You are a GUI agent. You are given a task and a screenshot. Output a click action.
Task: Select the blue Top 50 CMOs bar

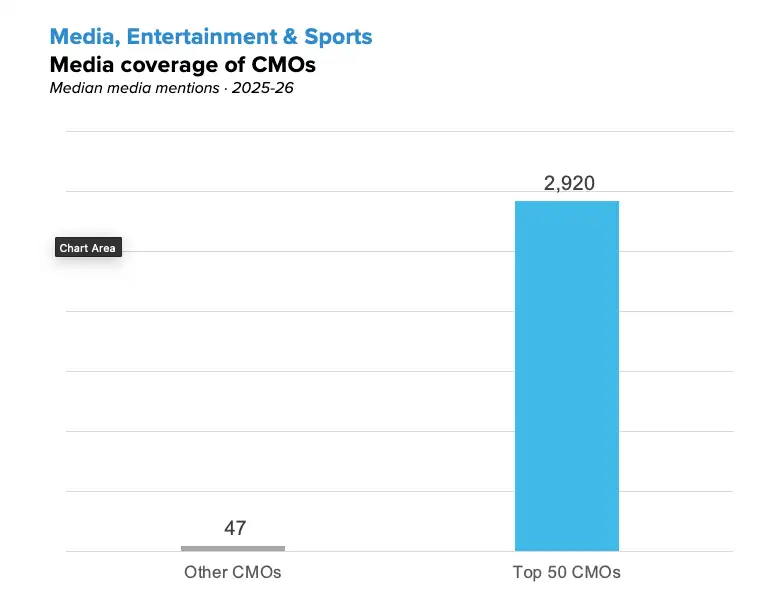567,376
